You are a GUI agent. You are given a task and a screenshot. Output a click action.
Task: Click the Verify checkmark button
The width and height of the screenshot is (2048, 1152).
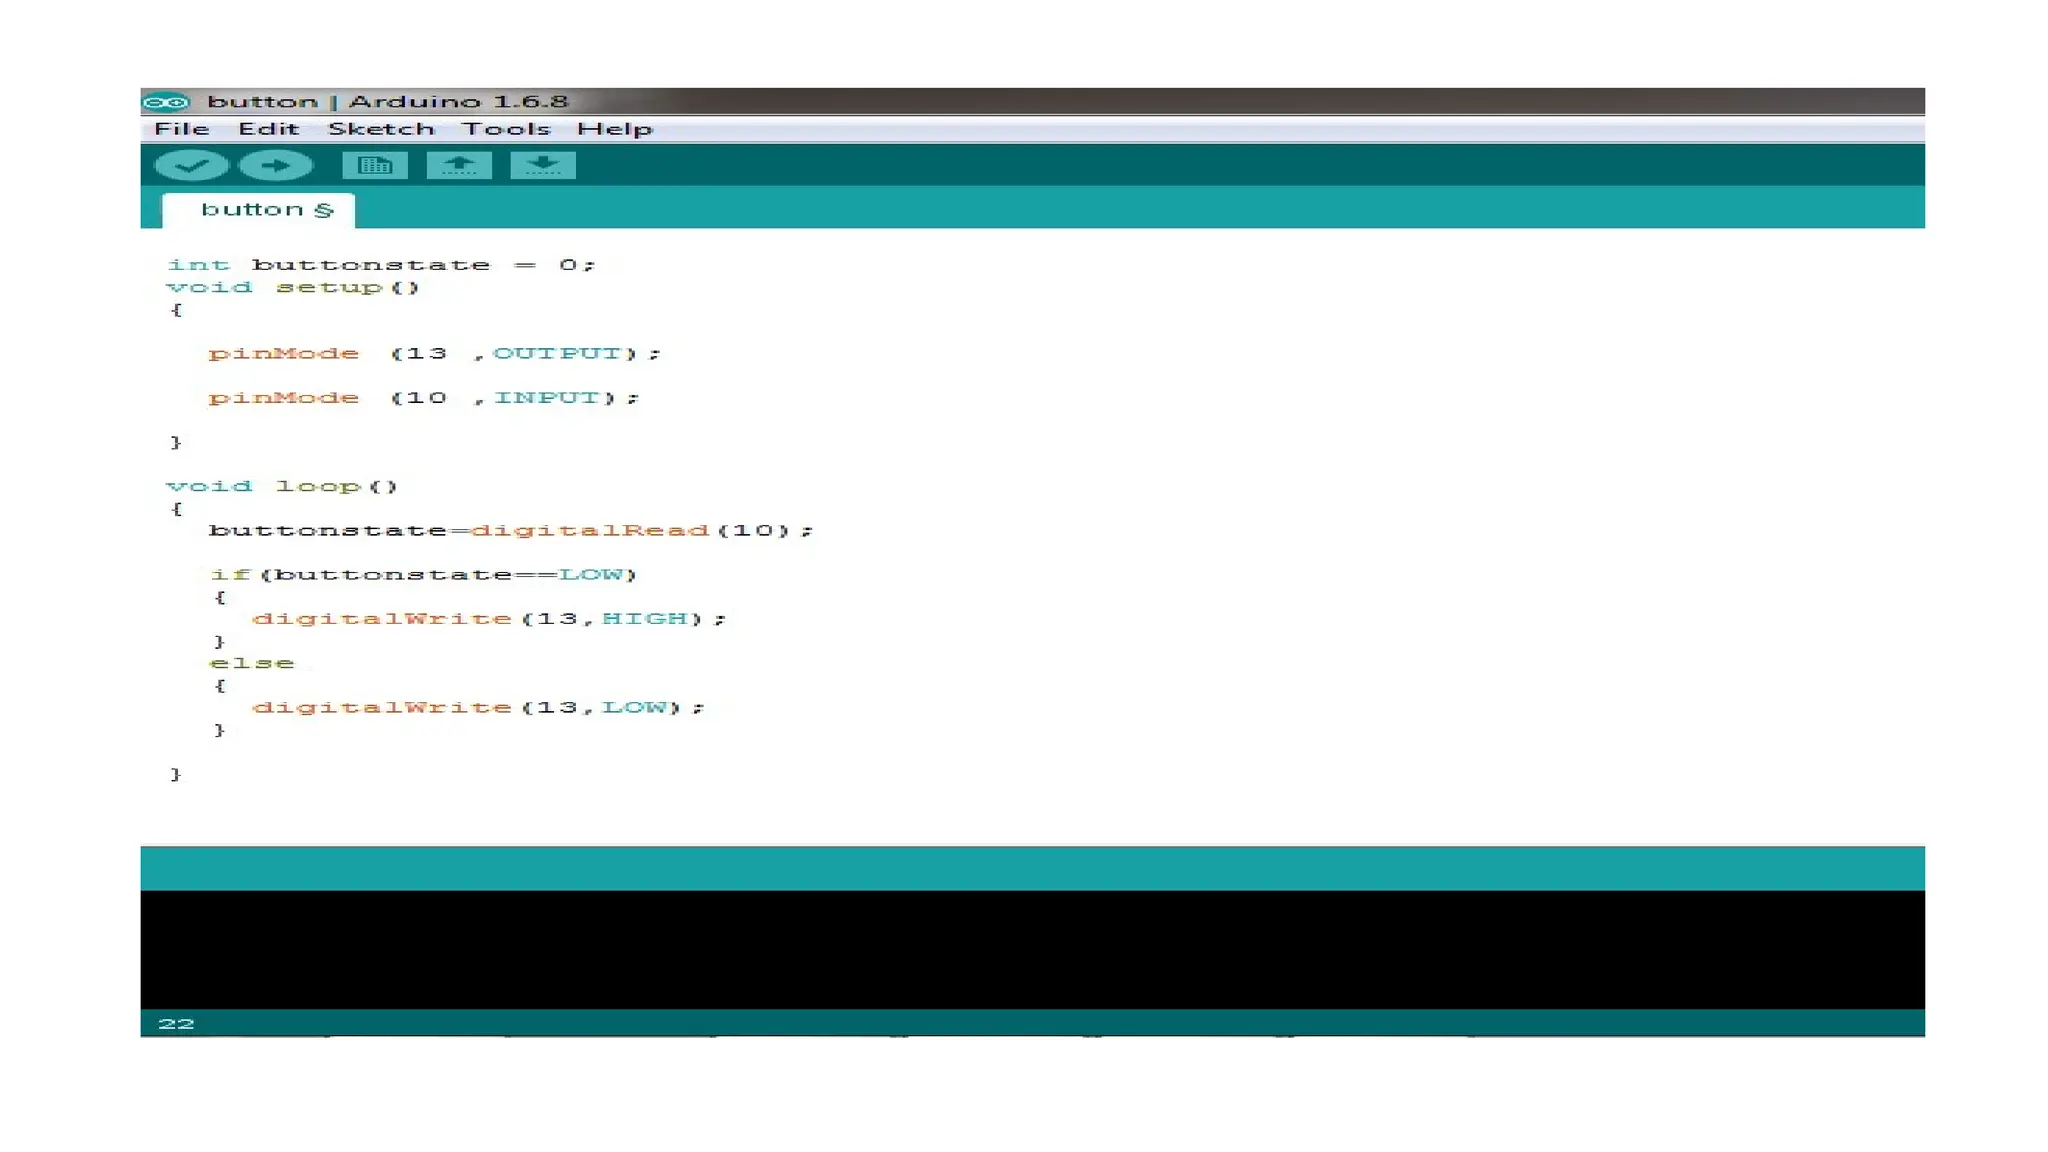point(191,166)
